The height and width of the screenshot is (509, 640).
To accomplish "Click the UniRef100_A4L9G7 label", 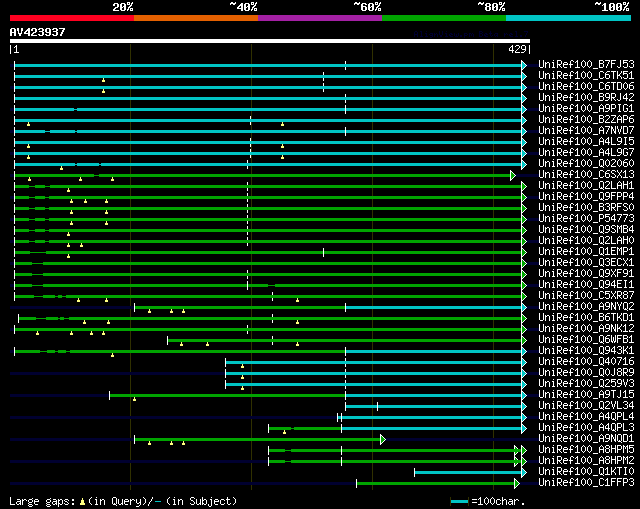I will pyautogui.click(x=586, y=153).
